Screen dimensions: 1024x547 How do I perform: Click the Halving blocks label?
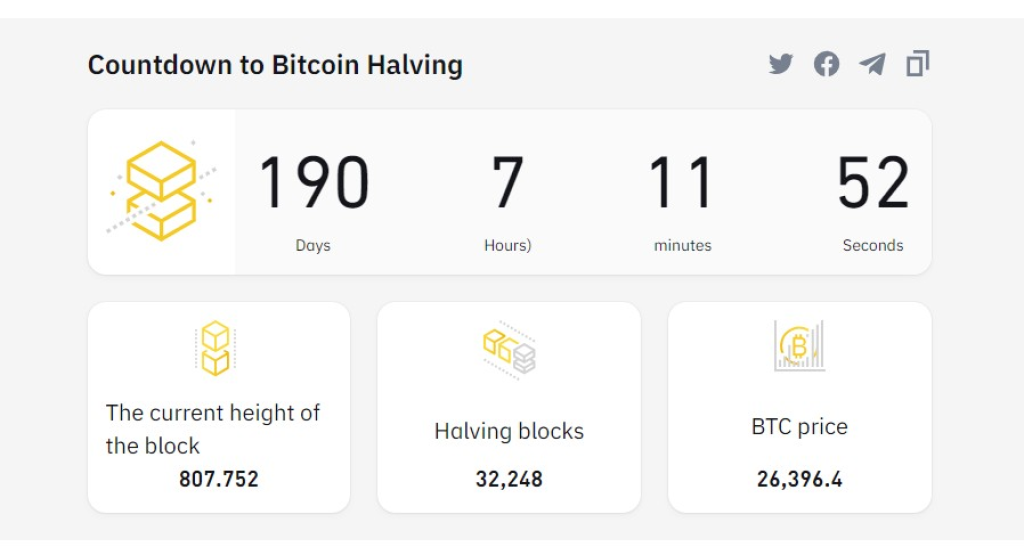point(509,431)
